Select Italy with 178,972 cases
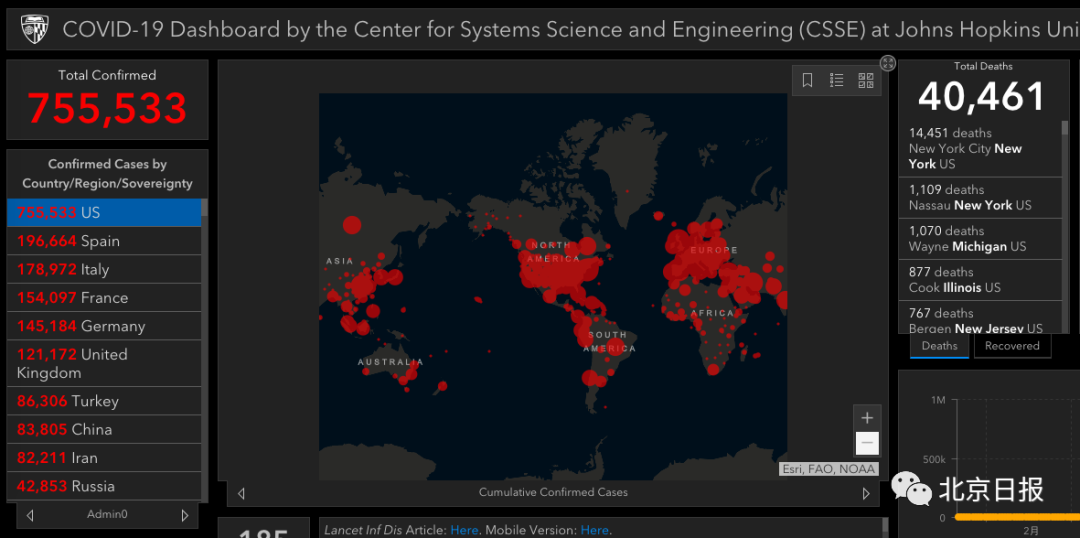This screenshot has width=1080, height=538. pos(104,269)
